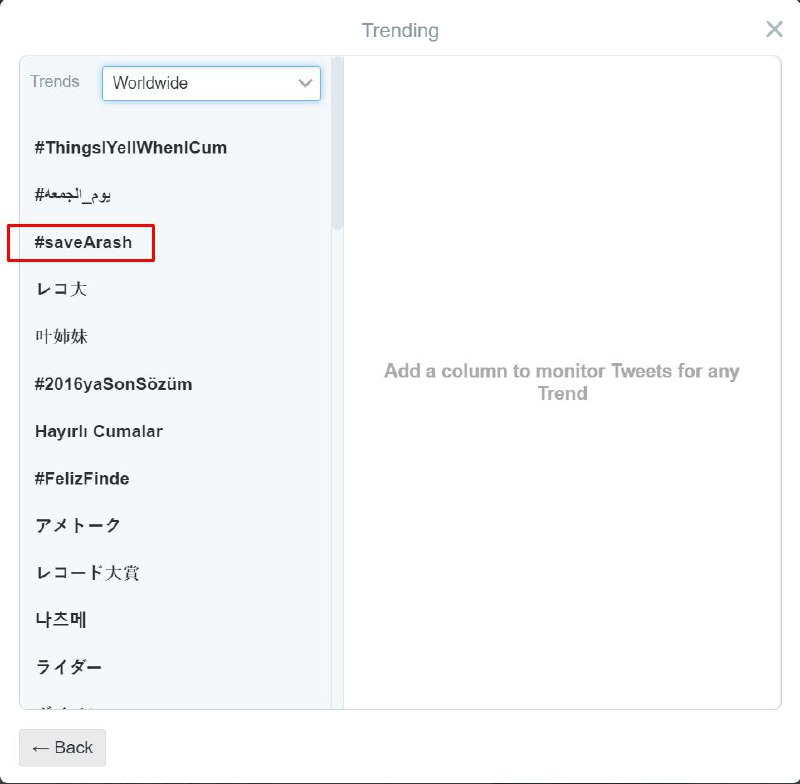Screen dimensions: 800x784
Task: Open the Hayırlı Cumalar trend
Action: click(x=98, y=431)
